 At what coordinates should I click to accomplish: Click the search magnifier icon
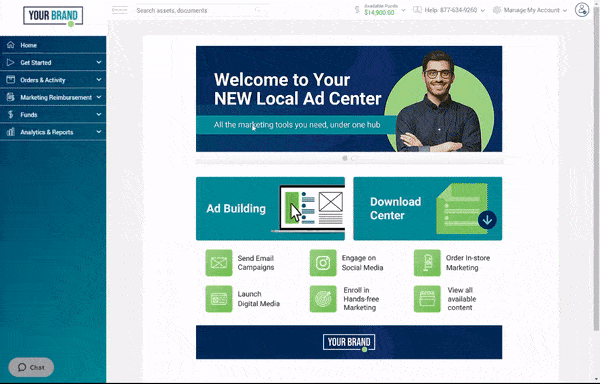[258, 10]
